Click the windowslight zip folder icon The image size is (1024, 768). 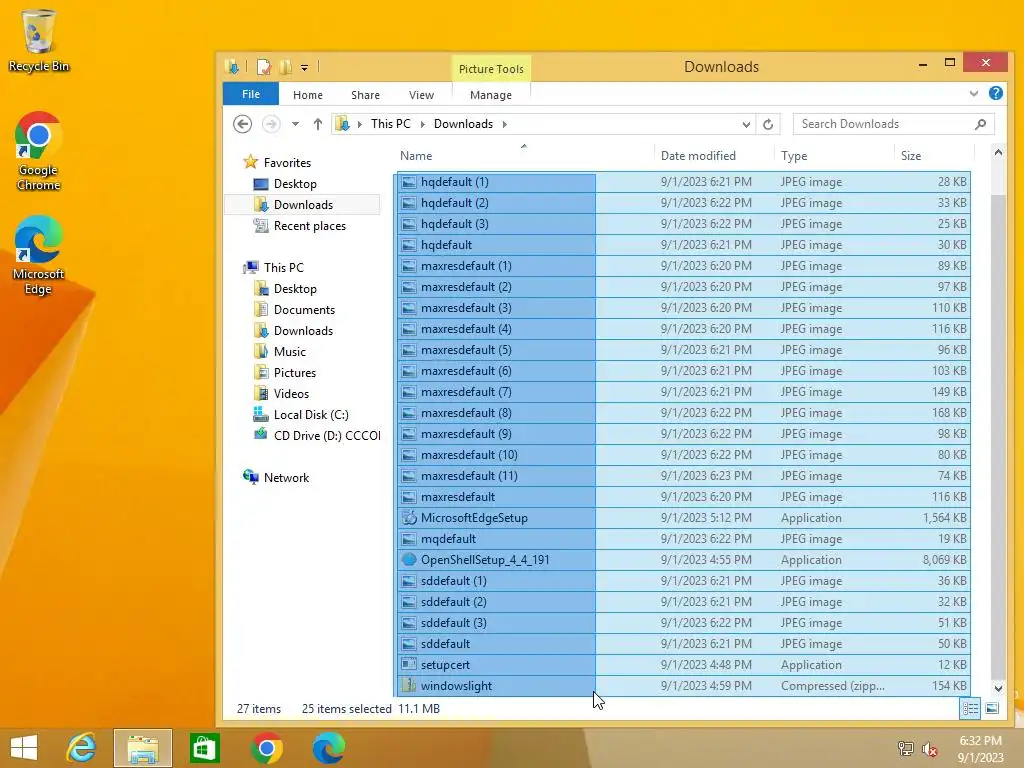coord(409,686)
